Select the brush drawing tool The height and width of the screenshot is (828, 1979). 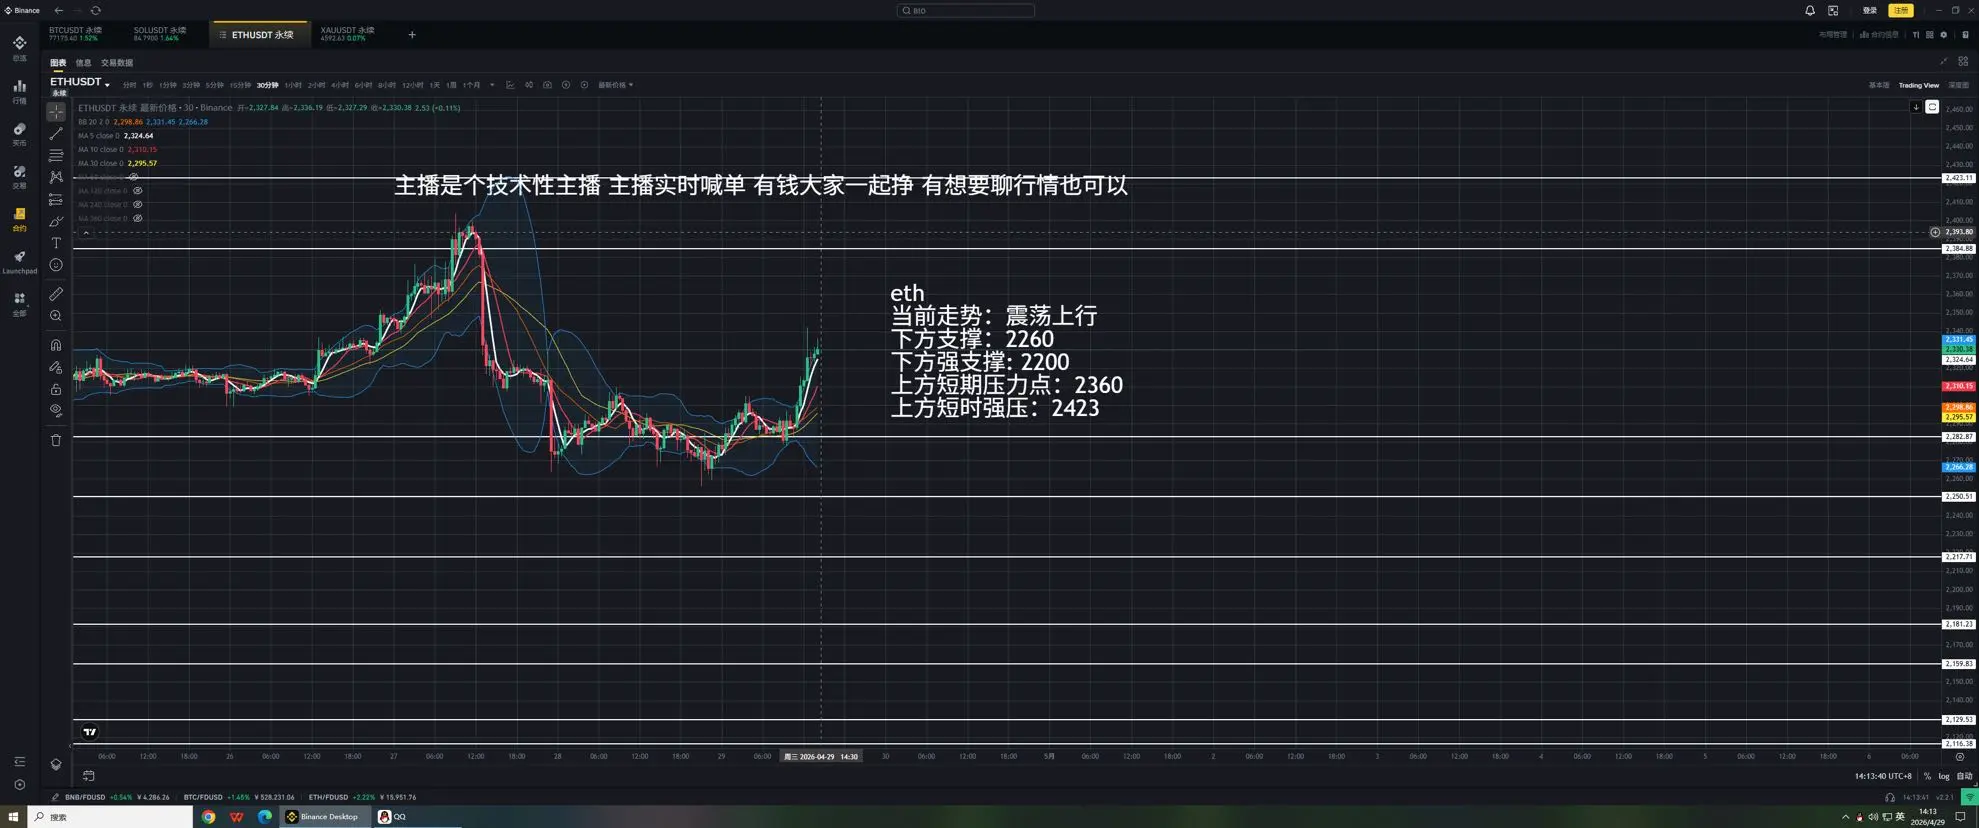(56, 222)
